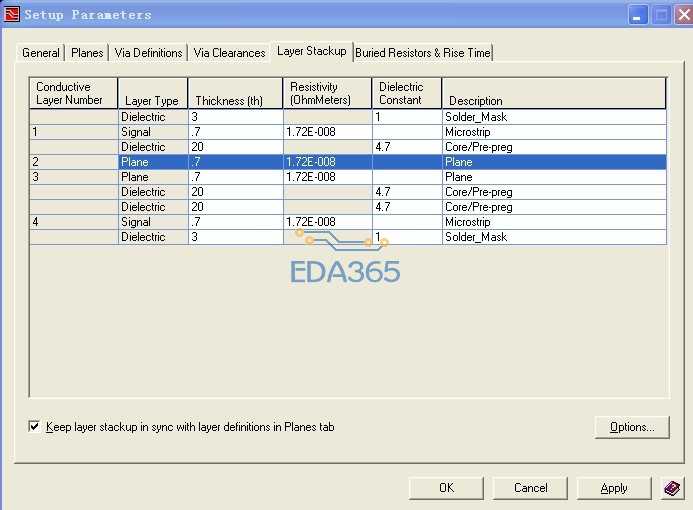Click conductive layer number 4 cell

[x=74, y=222]
